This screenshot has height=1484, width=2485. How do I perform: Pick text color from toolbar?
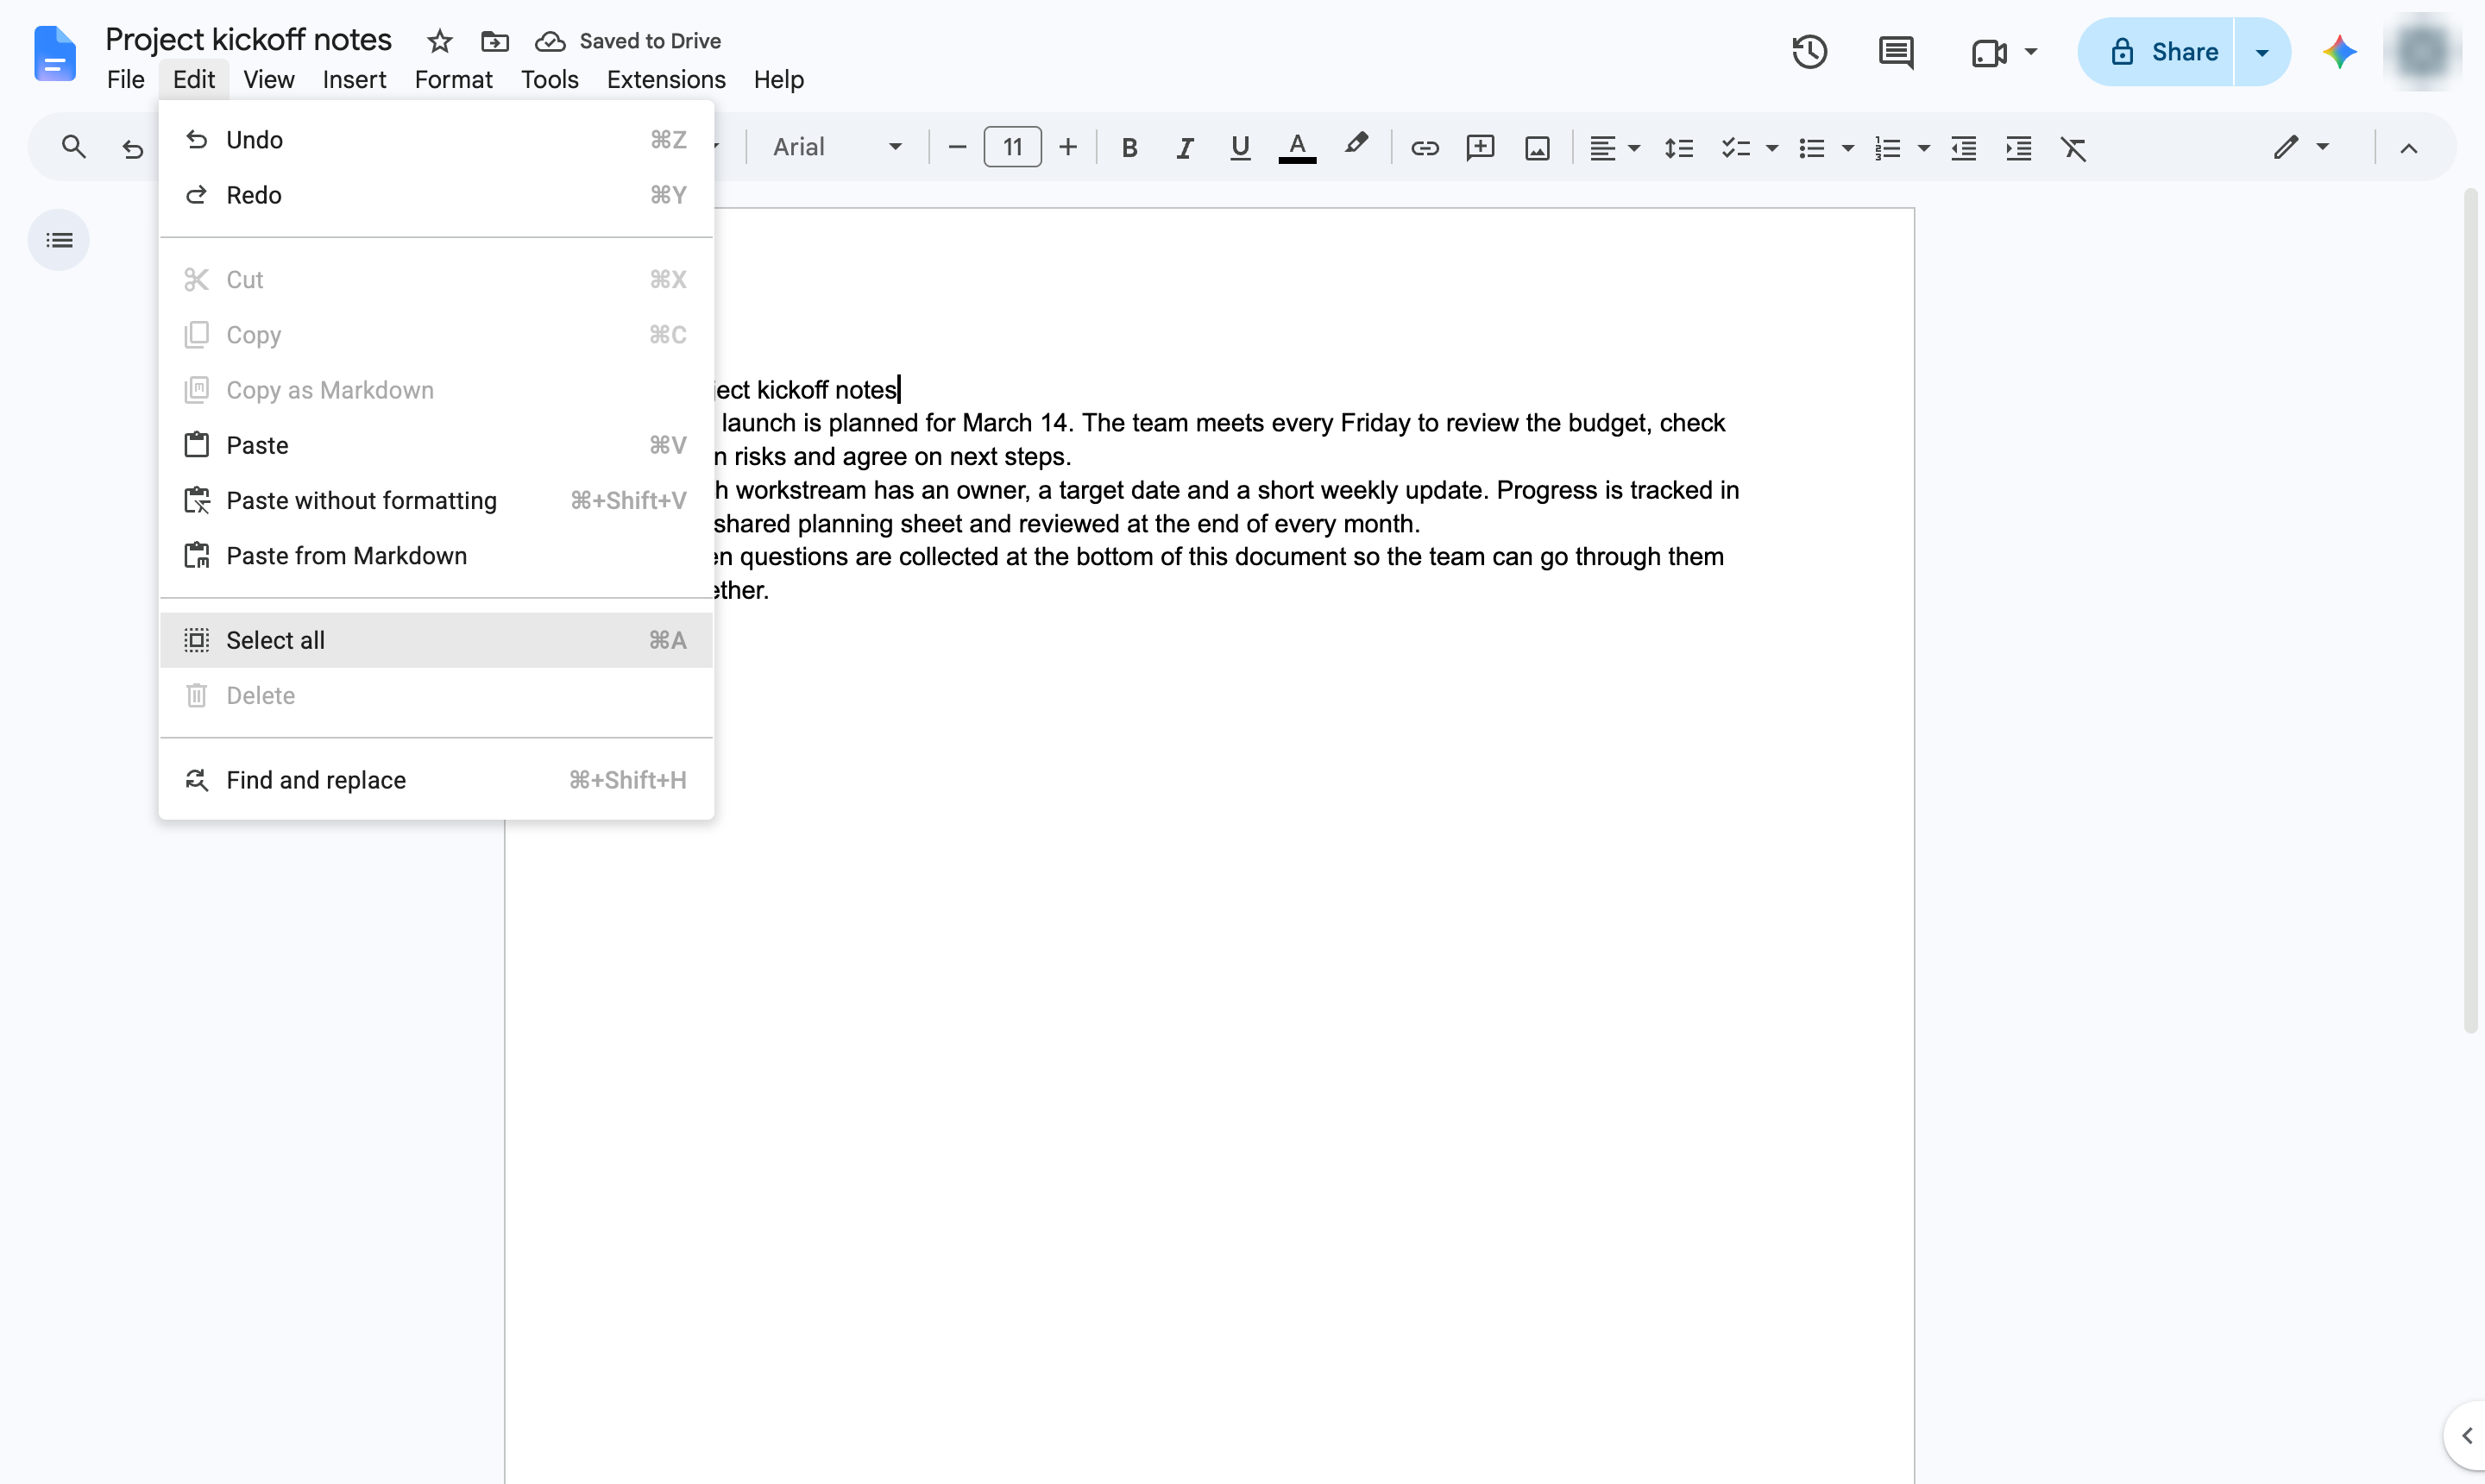click(x=1297, y=148)
